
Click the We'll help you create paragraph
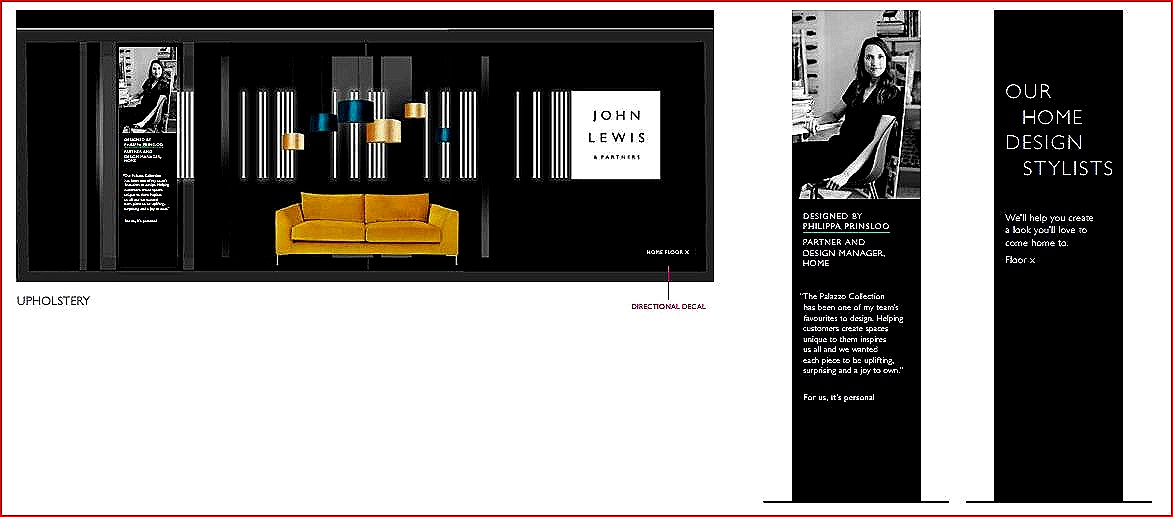click(1049, 230)
